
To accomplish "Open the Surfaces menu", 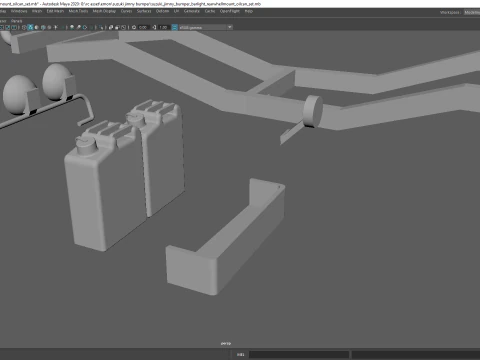I will point(144,11).
